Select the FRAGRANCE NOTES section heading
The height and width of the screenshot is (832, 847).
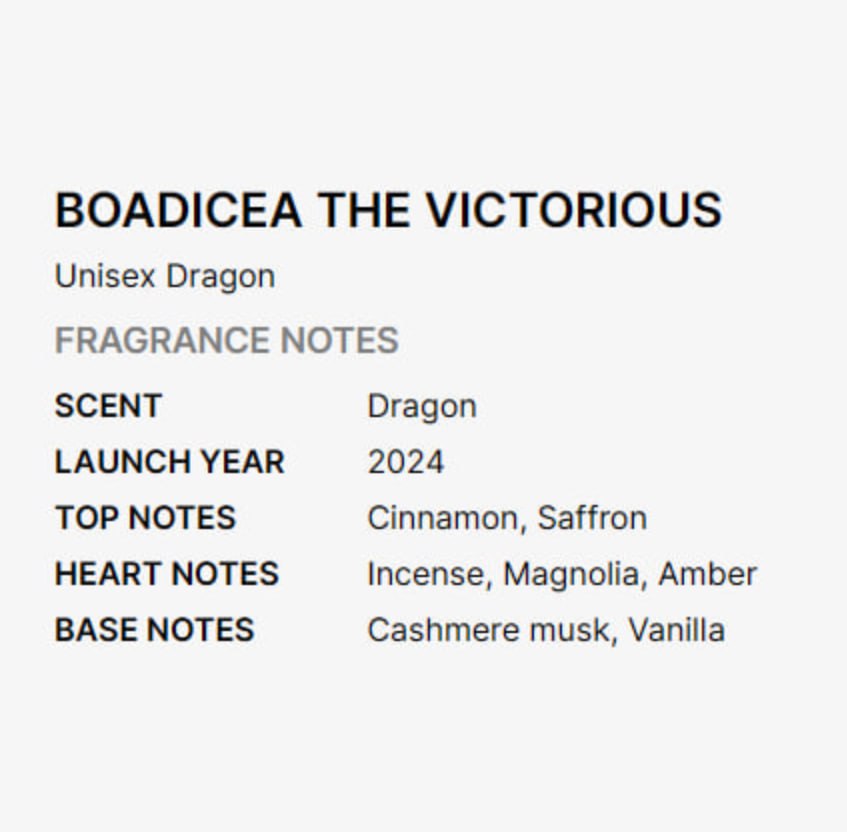[x=227, y=341]
